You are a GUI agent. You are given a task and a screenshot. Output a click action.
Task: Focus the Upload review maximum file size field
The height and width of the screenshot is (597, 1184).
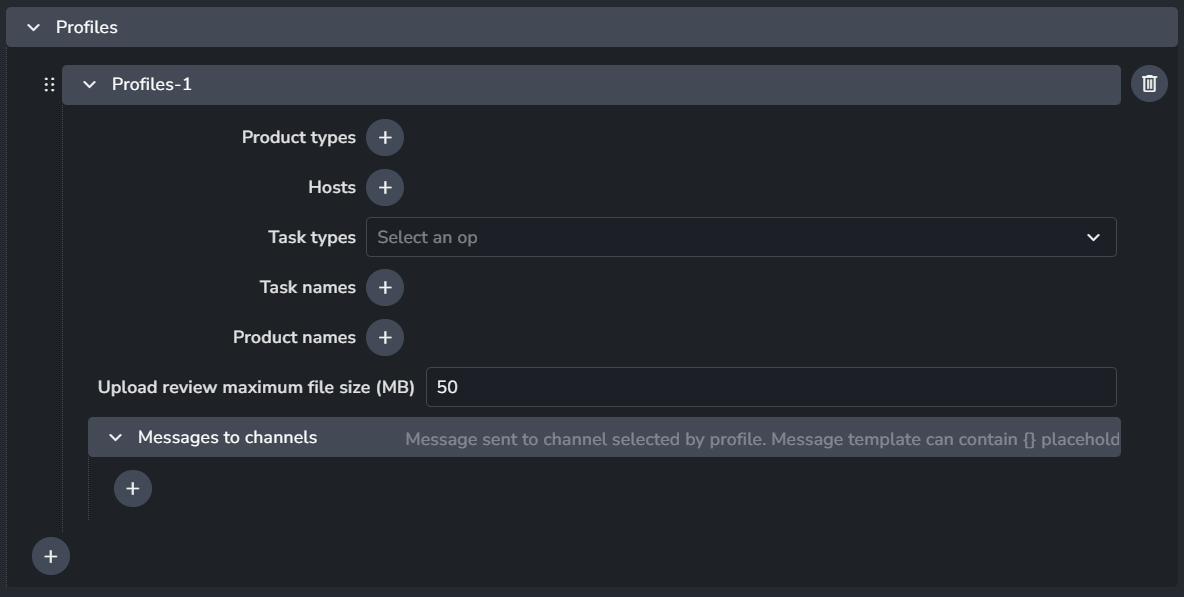pyautogui.click(x=770, y=388)
